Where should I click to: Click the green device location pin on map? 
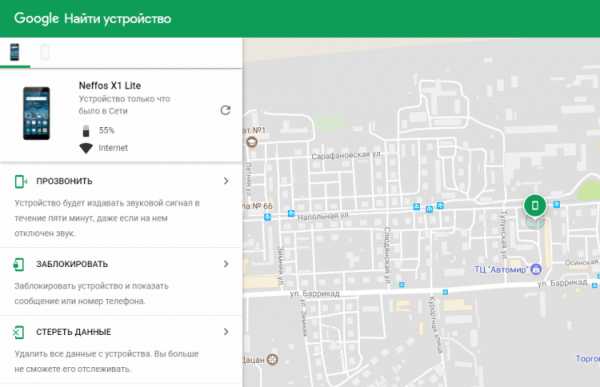coord(535,206)
